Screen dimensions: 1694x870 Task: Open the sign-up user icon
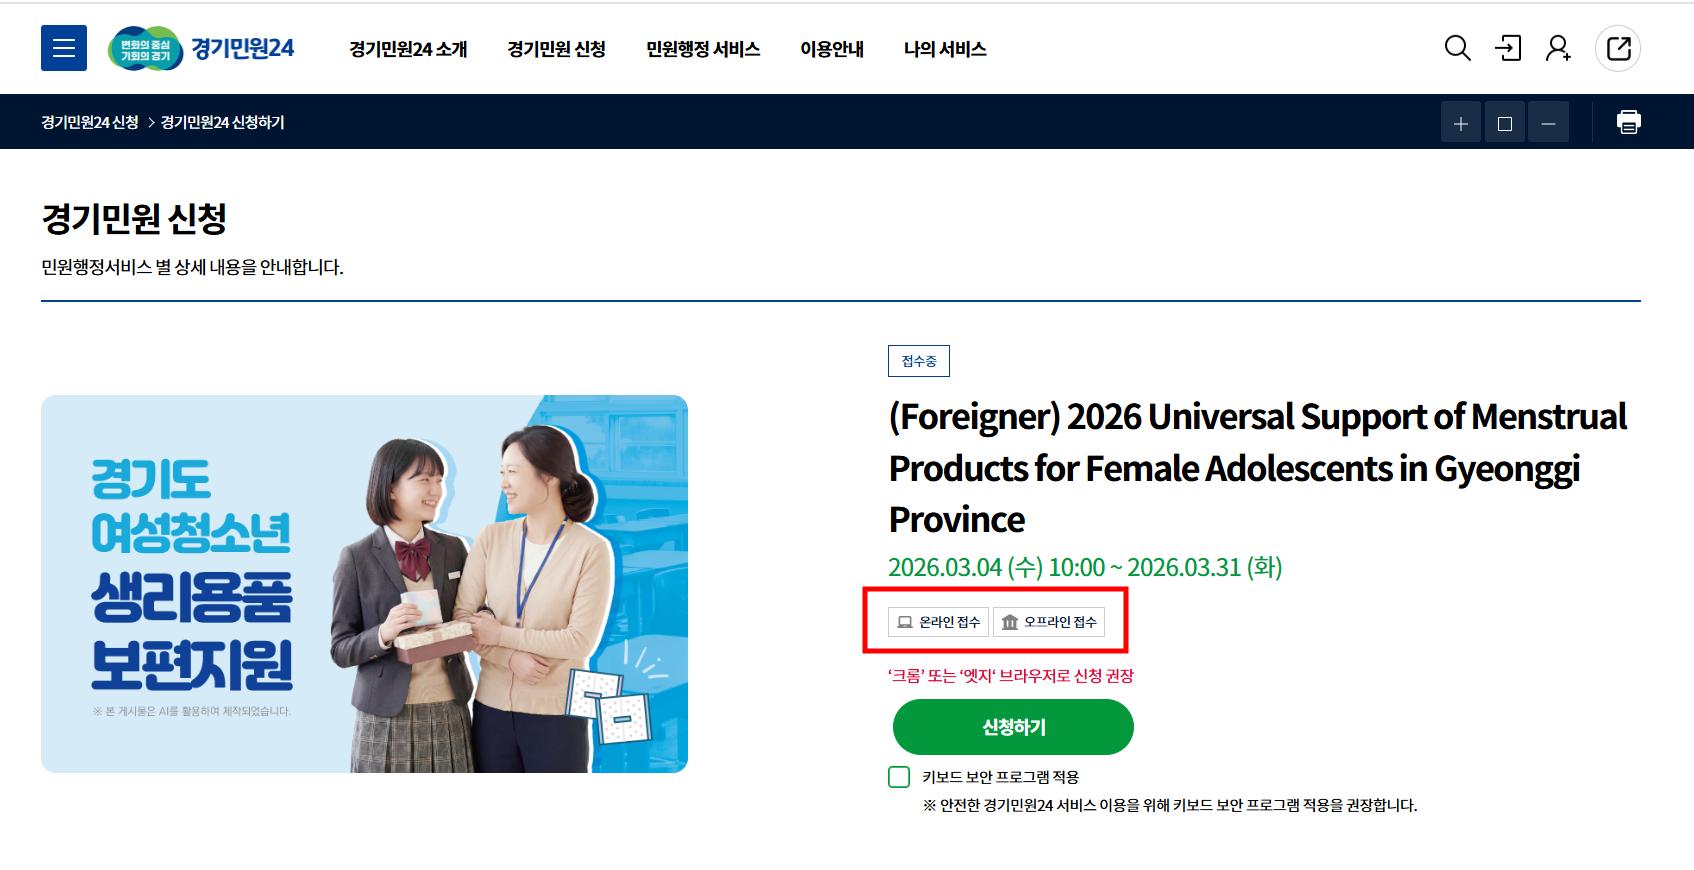click(x=1558, y=48)
